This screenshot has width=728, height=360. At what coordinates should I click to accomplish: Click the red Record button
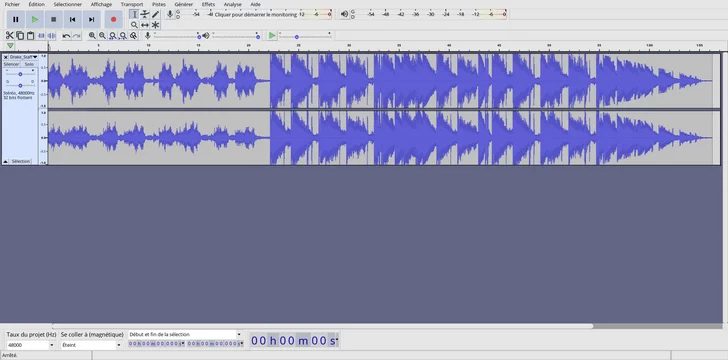(113, 20)
